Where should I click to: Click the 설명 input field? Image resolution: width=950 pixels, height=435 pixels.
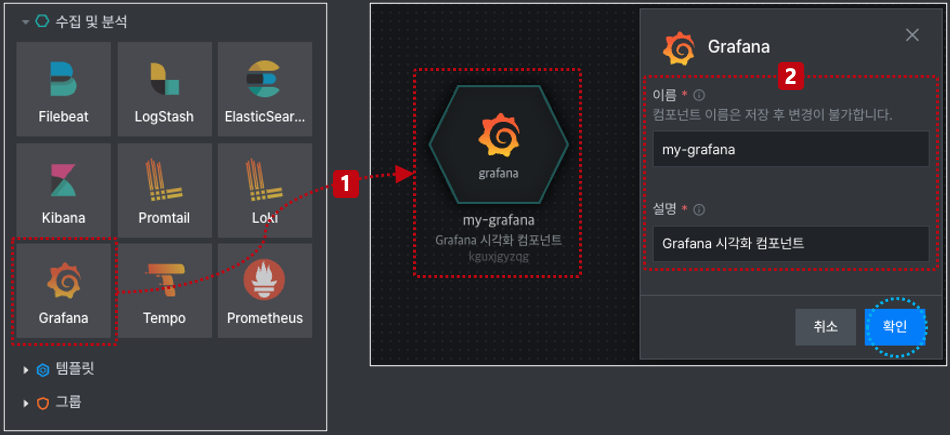point(791,244)
